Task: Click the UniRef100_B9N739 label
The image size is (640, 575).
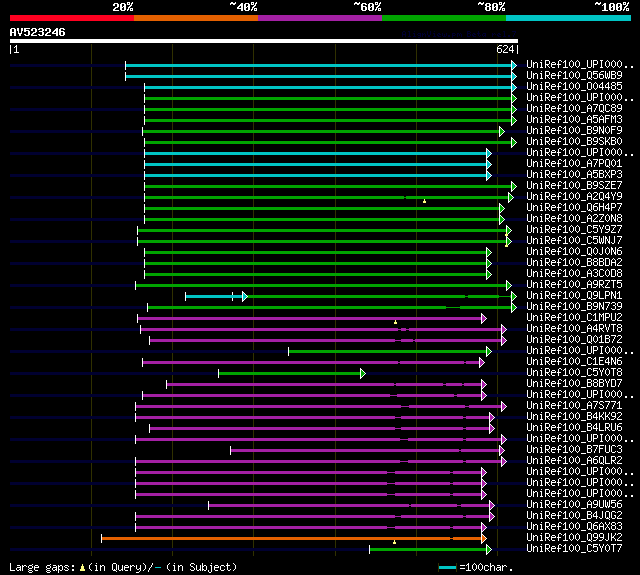Action: tap(574, 307)
